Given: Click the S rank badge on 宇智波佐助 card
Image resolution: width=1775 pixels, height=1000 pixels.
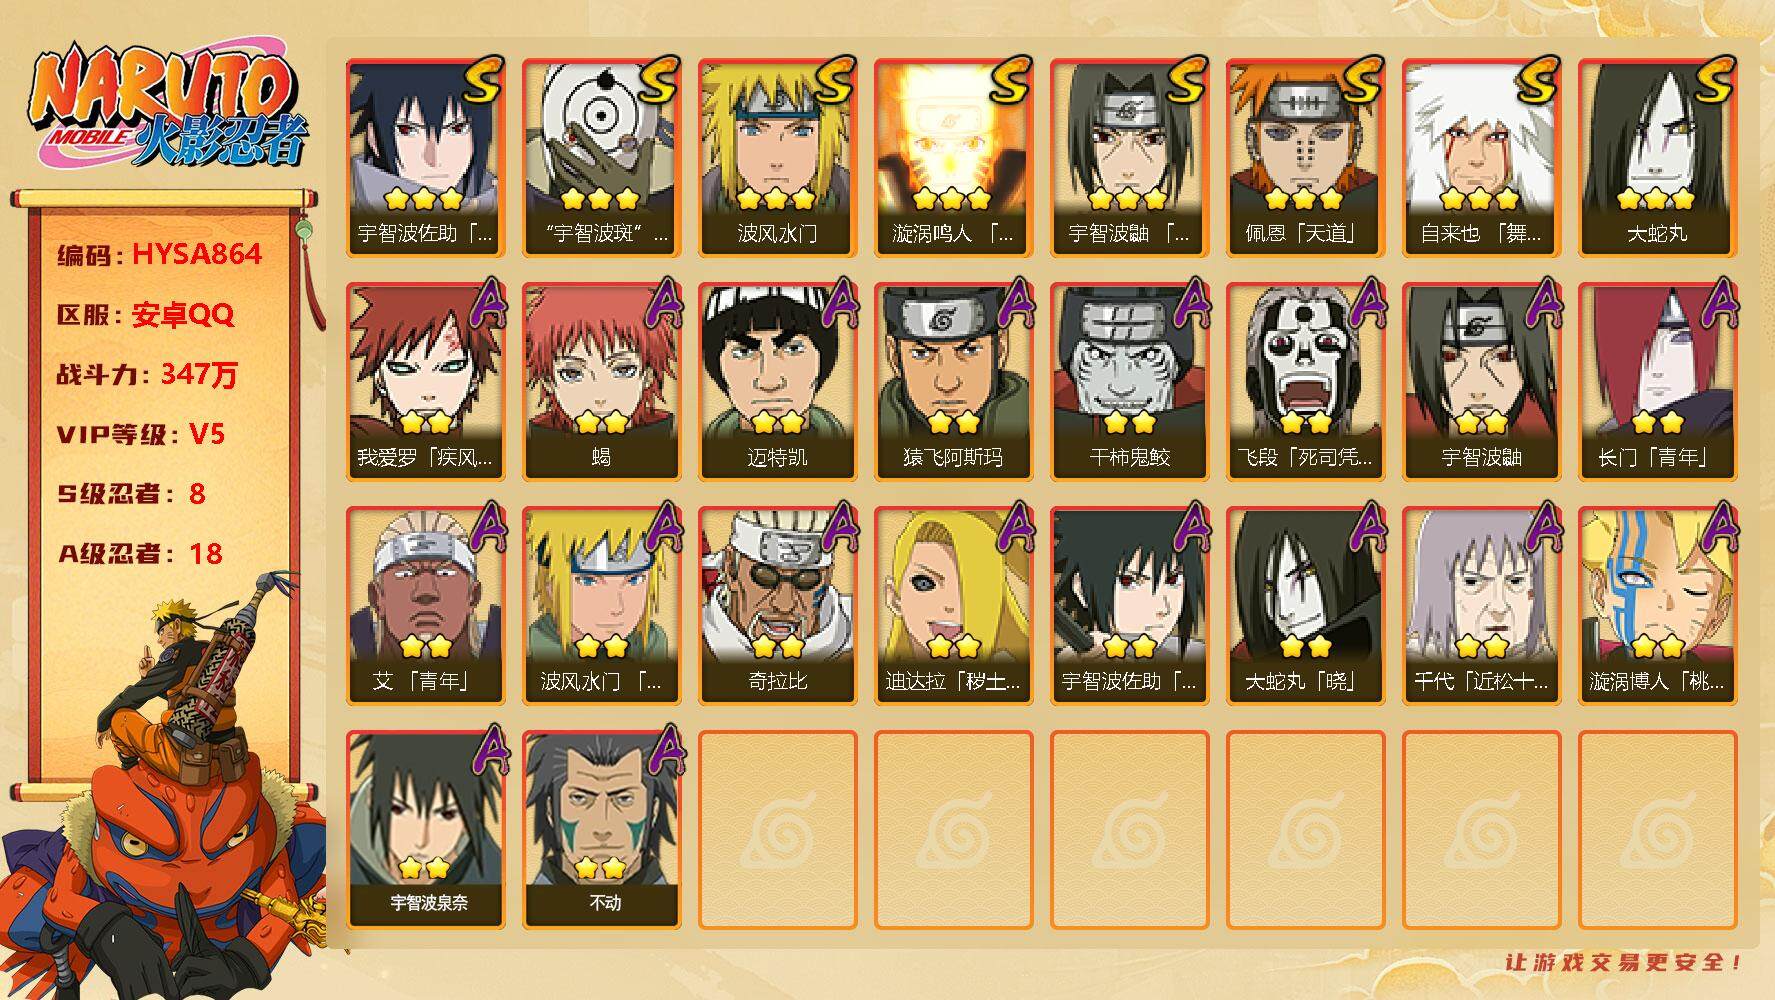Looking at the screenshot, I should [x=480, y=81].
